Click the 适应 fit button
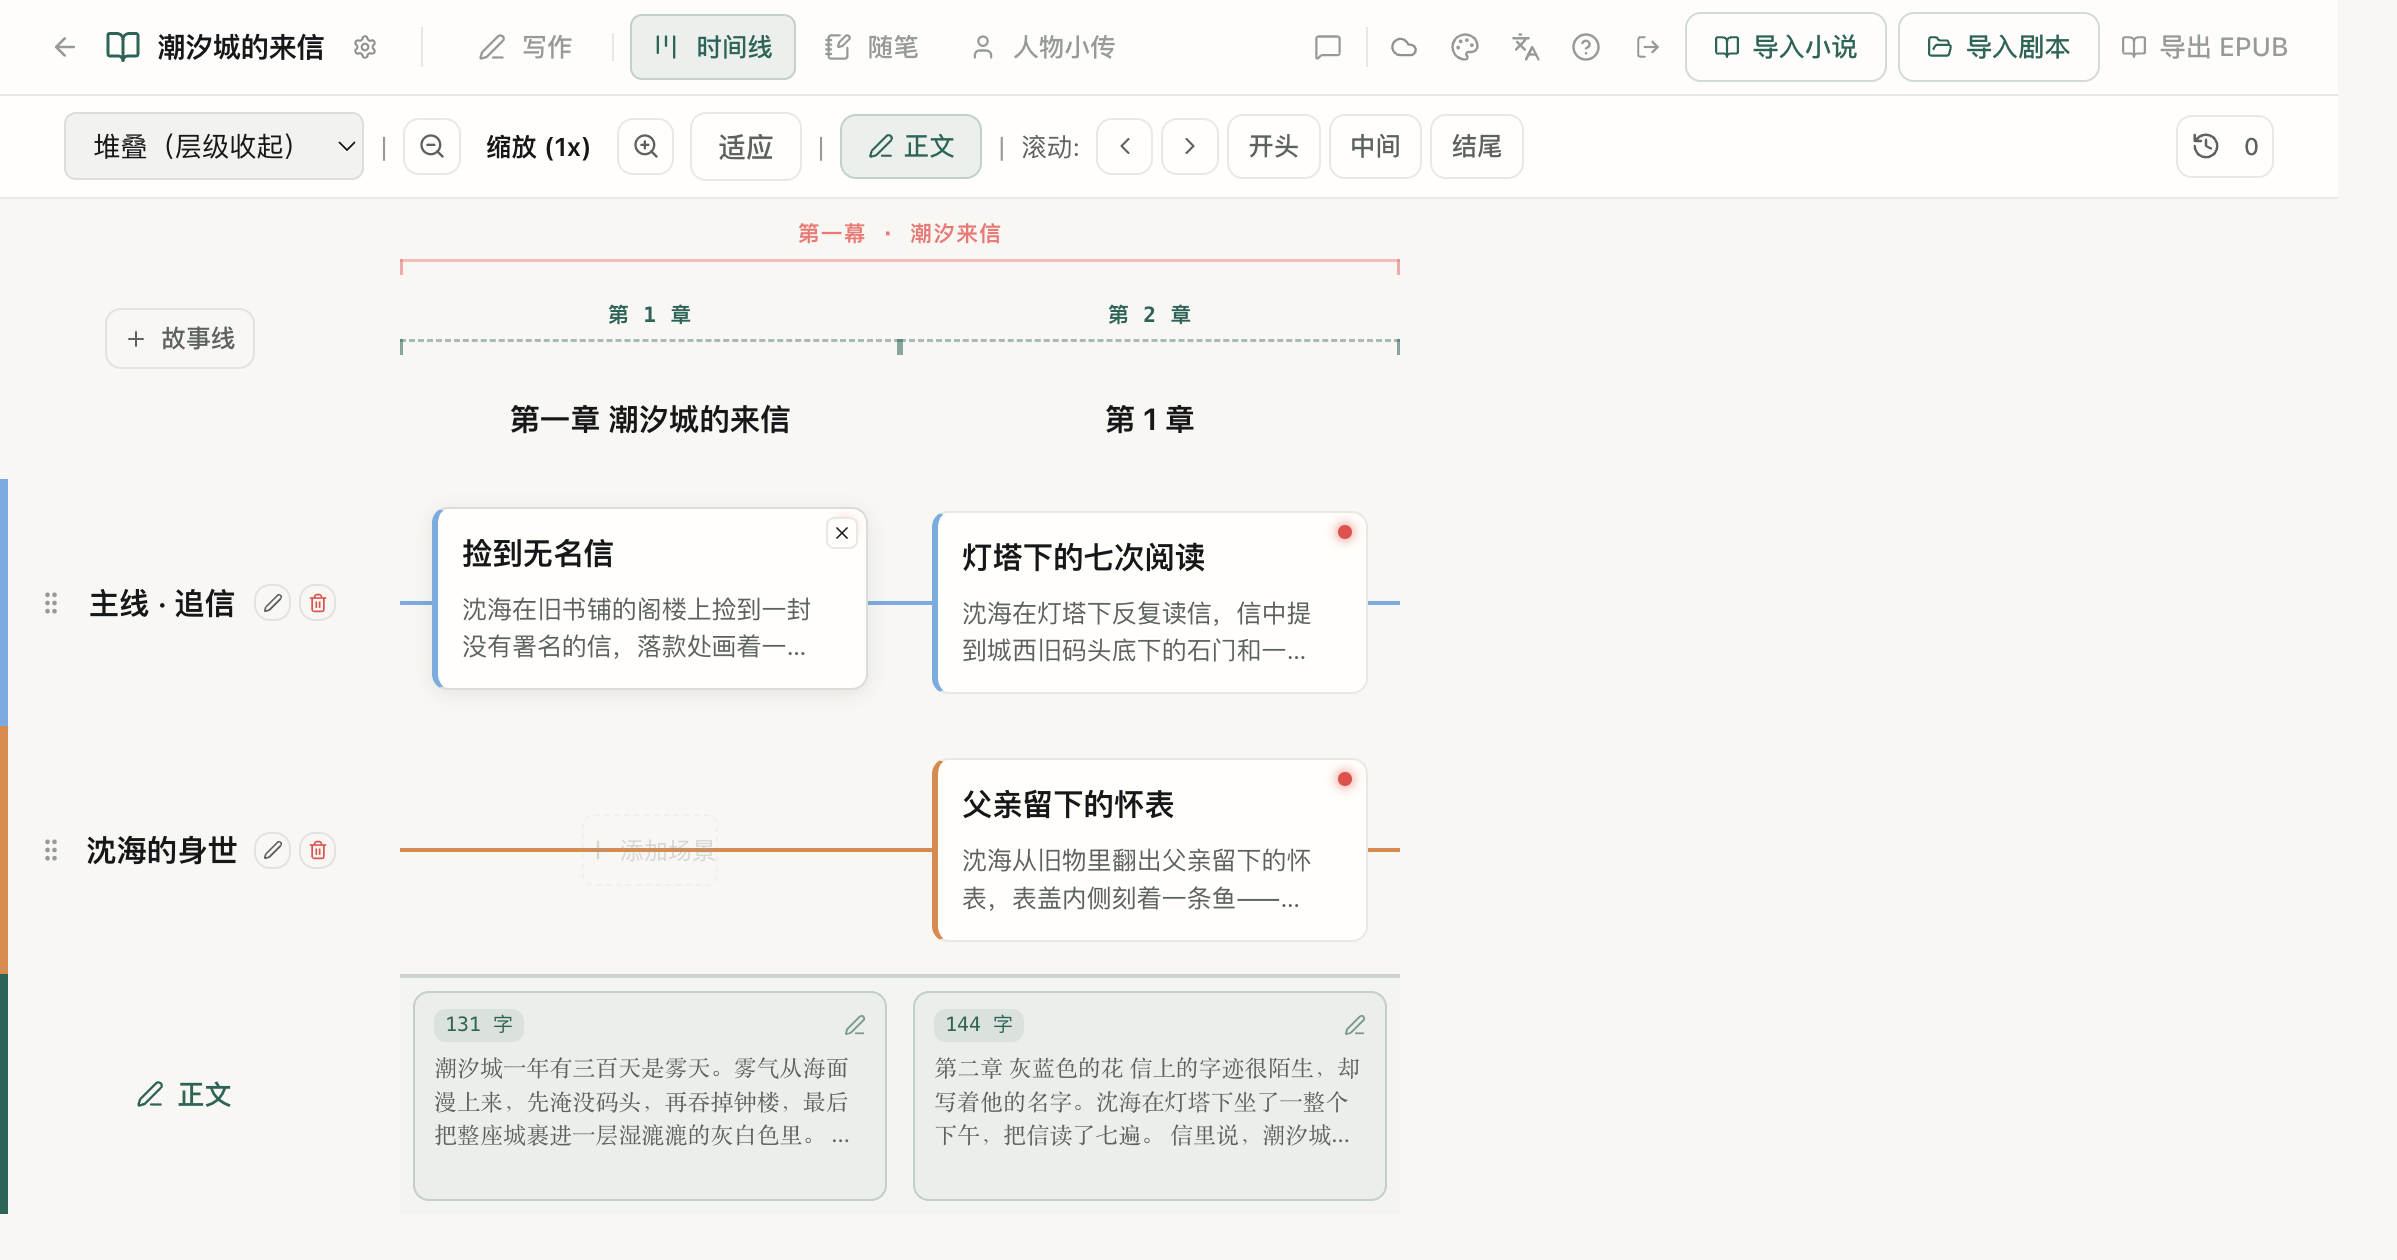Image resolution: width=2397 pixels, height=1260 pixels. 746,146
